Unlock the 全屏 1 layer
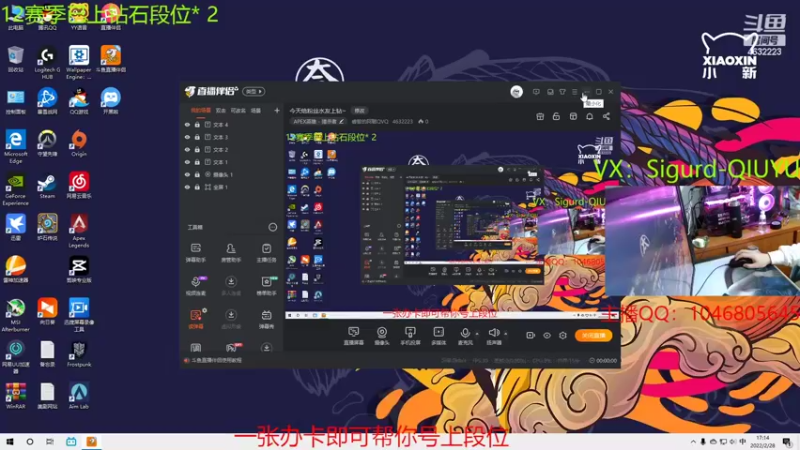800x450 pixels. 197,187
